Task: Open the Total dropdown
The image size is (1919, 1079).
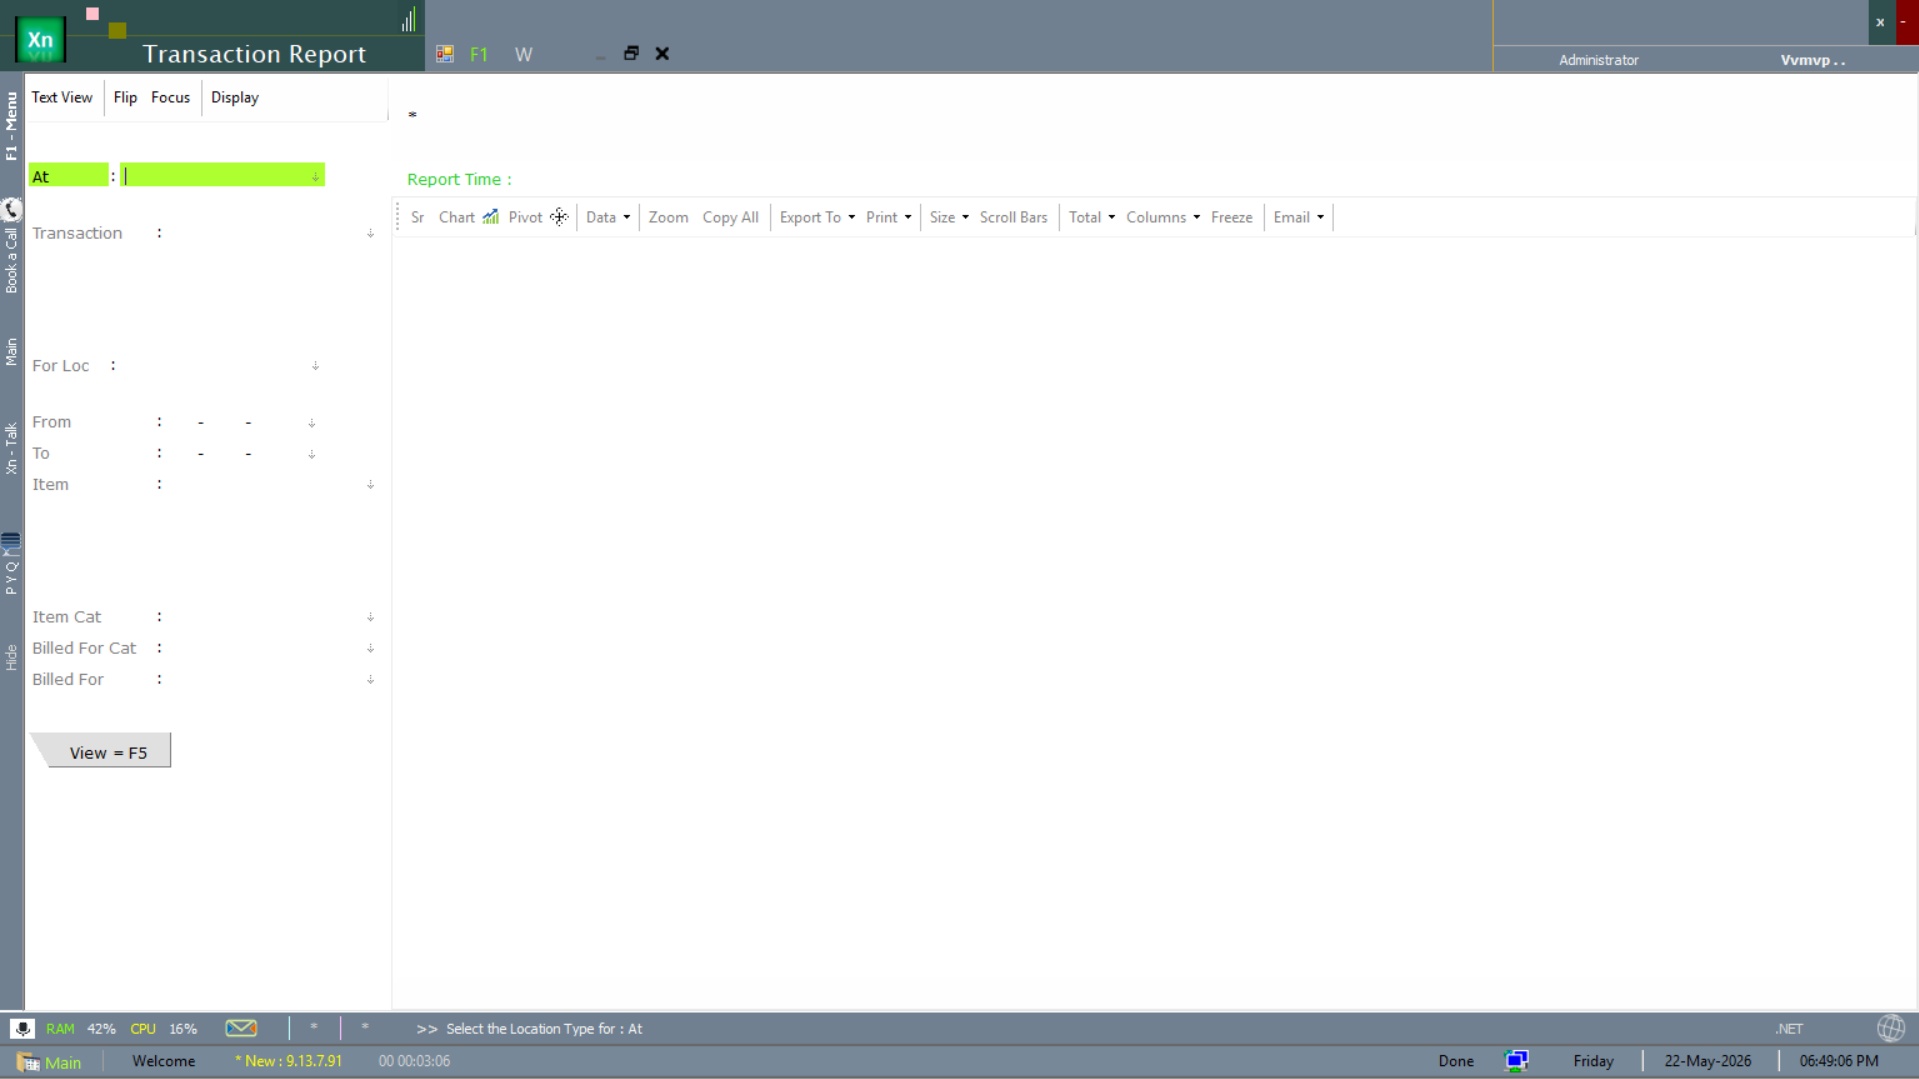Action: pos(1091,217)
